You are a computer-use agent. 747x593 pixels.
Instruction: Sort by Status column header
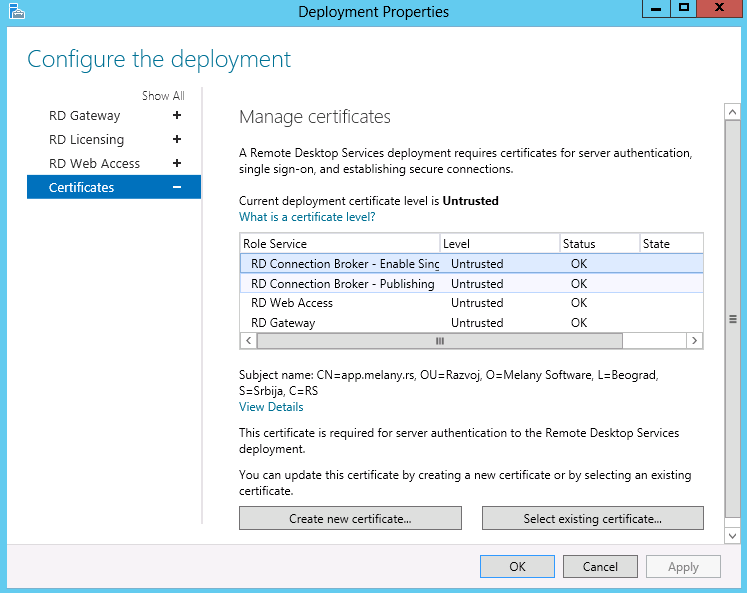tap(598, 243)
